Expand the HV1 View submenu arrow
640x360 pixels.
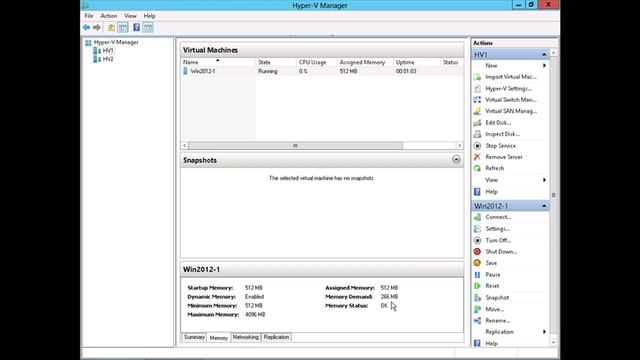pyautogui.click(x=544, y=180)
